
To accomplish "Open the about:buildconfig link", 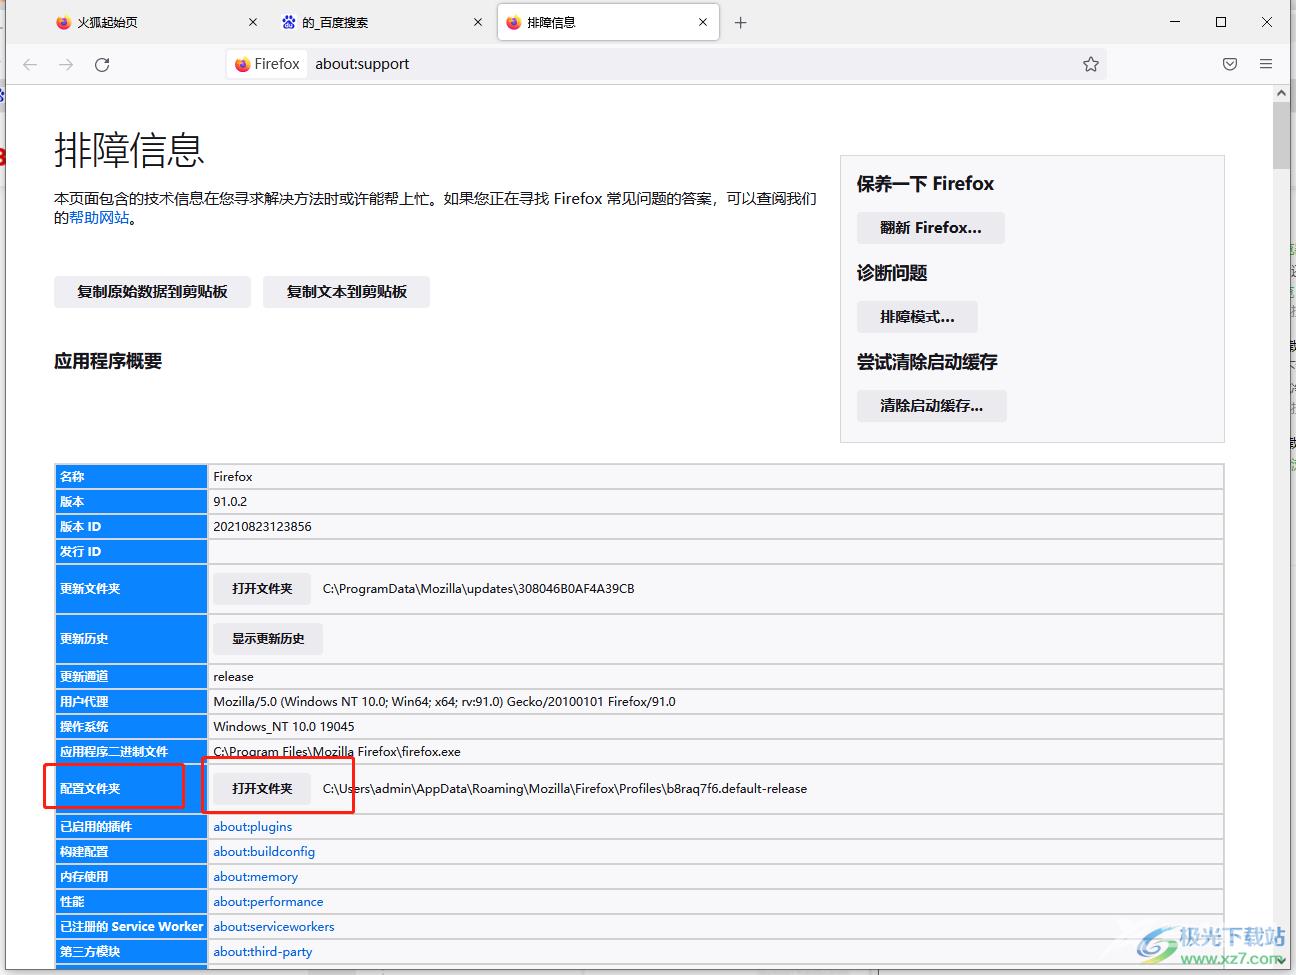I will pos(264,852).
